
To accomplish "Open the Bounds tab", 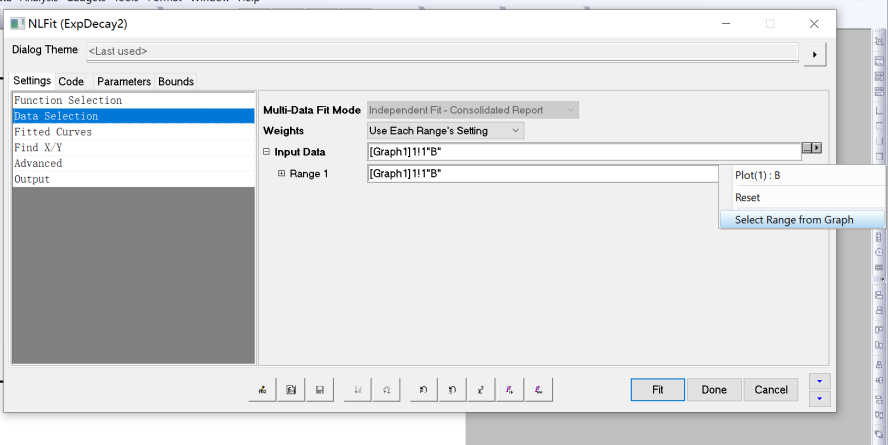I will pos(176,81).
